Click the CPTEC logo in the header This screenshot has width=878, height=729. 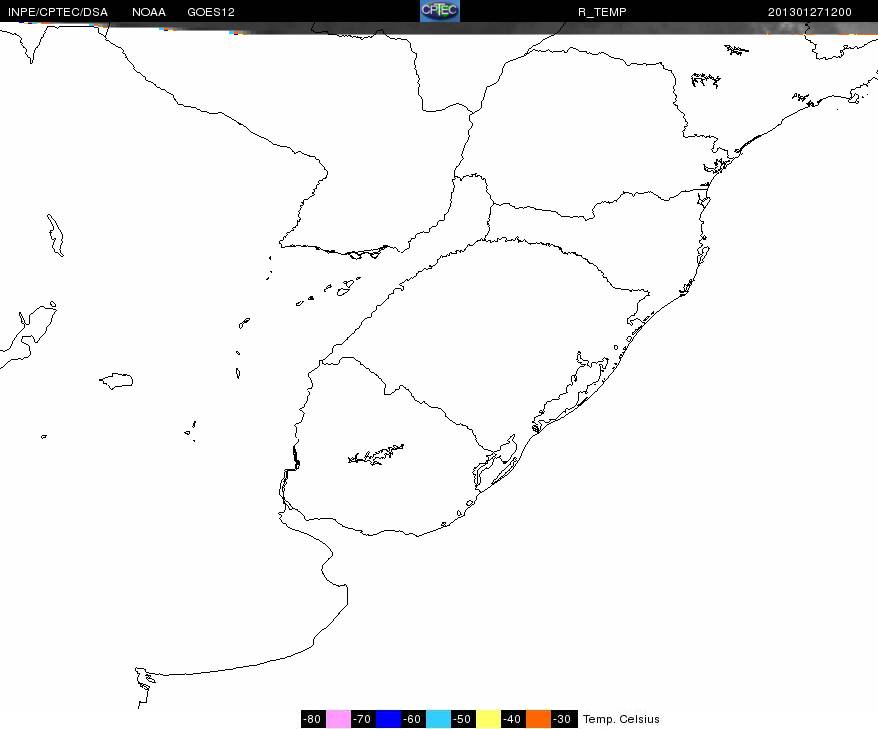click(440, 11)
